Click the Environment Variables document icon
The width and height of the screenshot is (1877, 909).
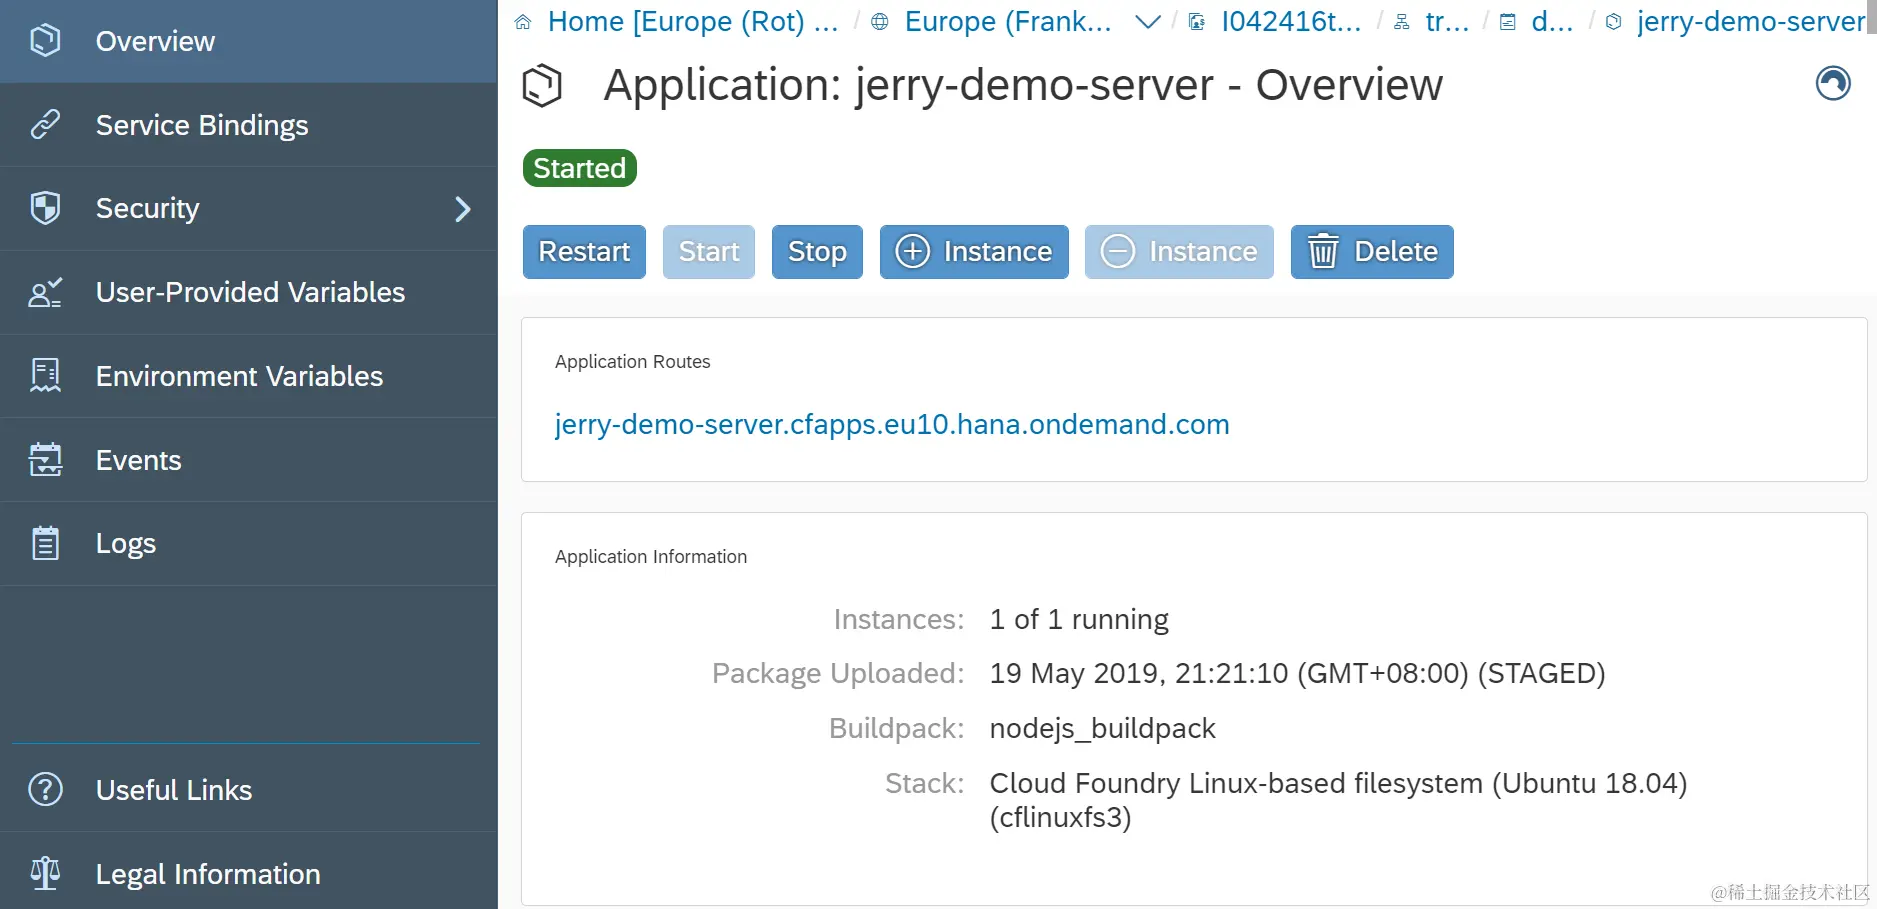click(x=44, y=376)
